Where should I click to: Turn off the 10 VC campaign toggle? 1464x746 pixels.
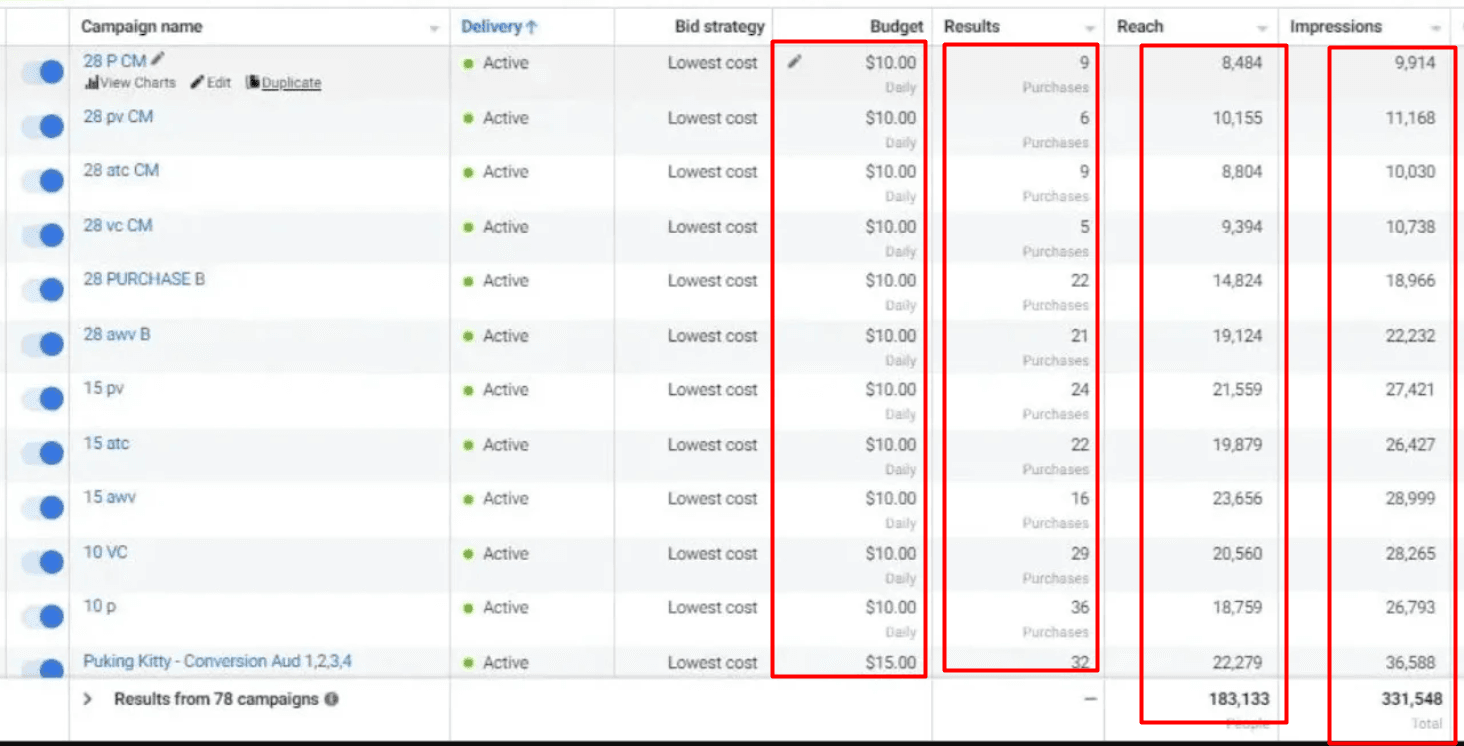44,562
